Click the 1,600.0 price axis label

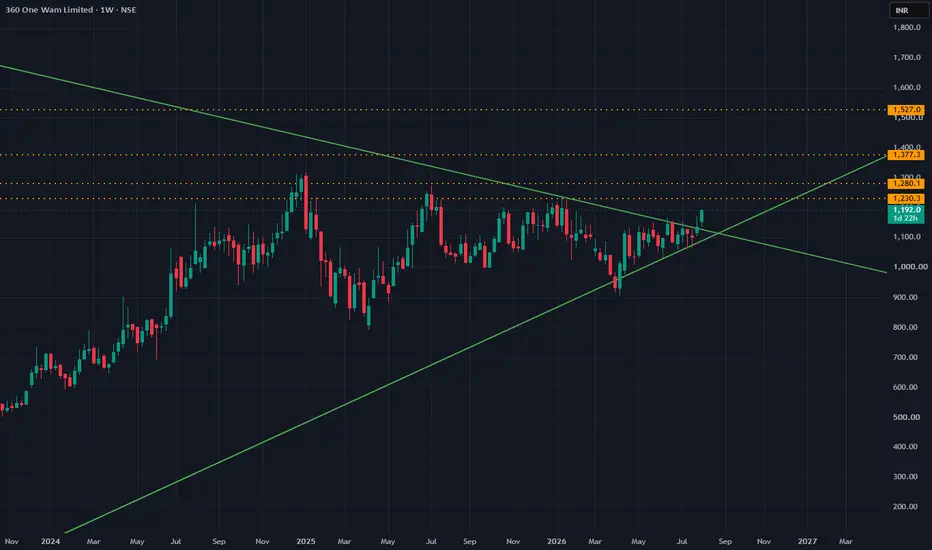coord(906,87)
